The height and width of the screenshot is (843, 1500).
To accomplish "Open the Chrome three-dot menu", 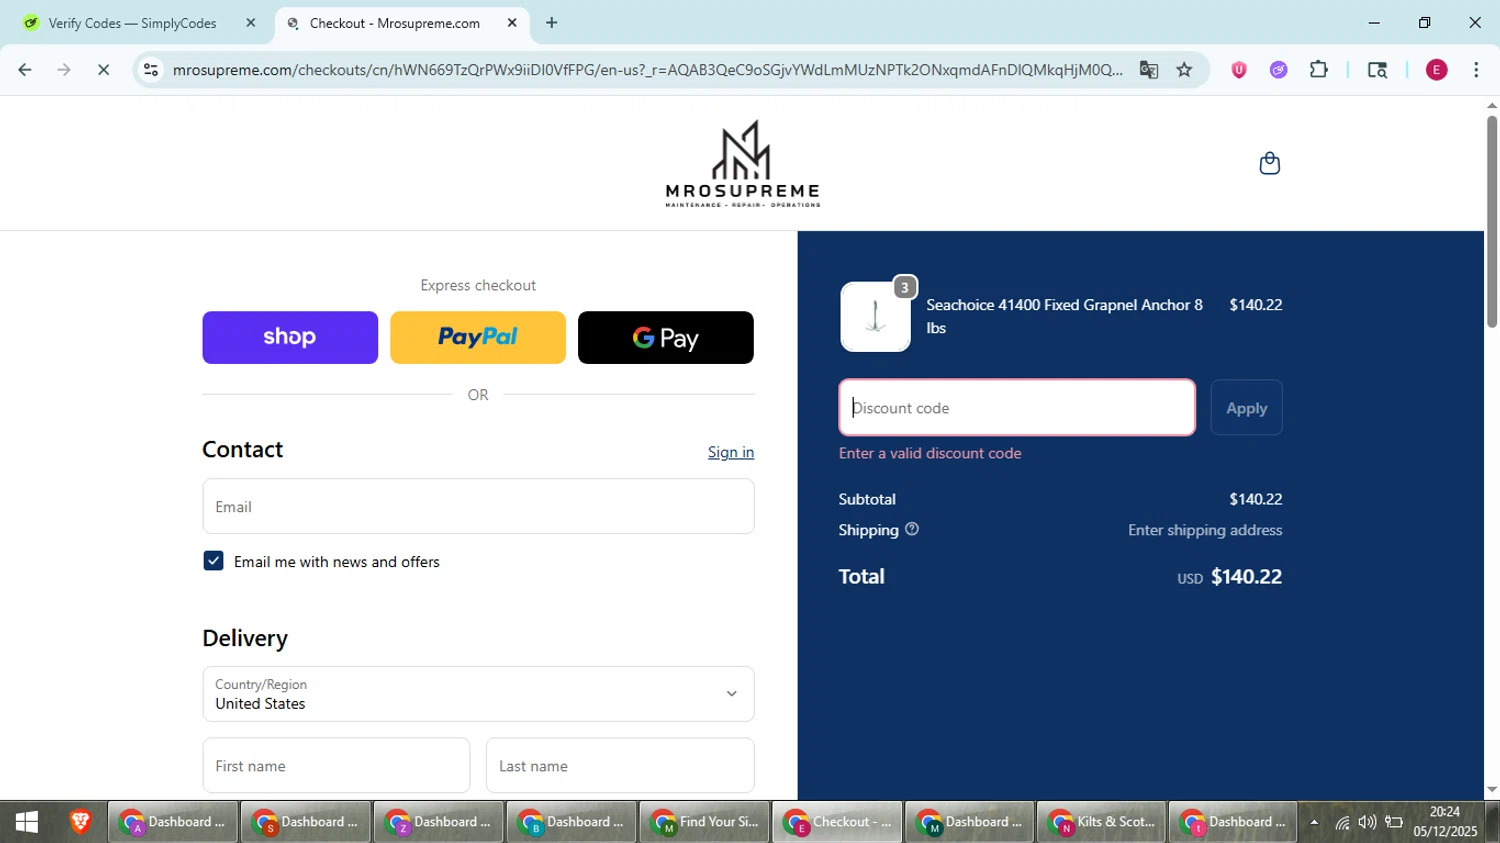I will tap(1476, 70).
